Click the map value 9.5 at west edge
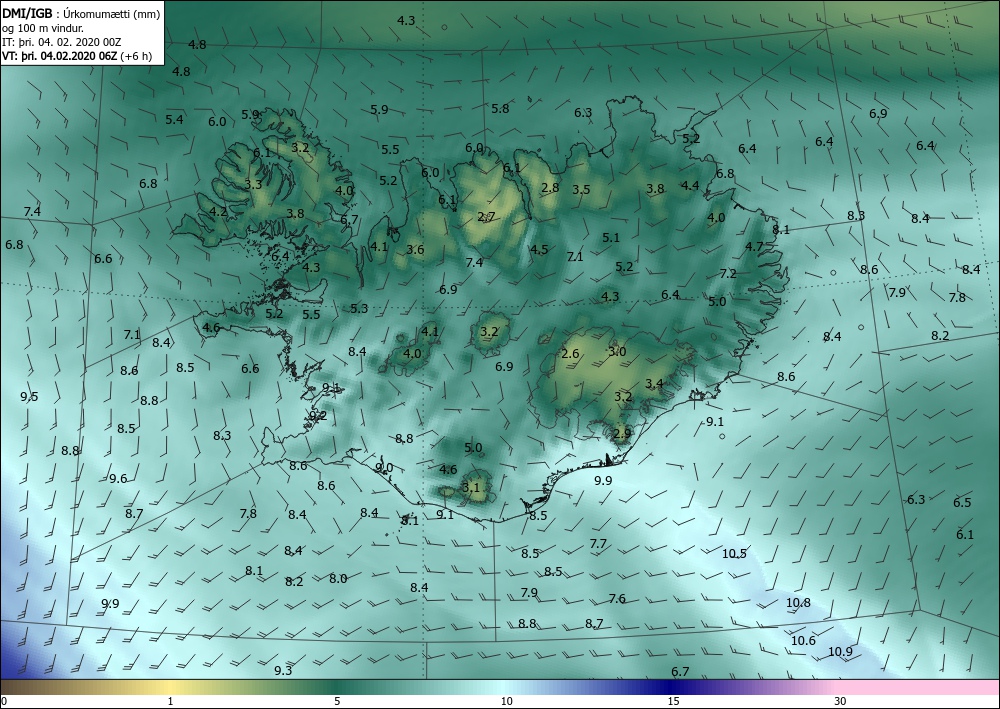Viewport: 1000px width, 709px height. [29, 397]
